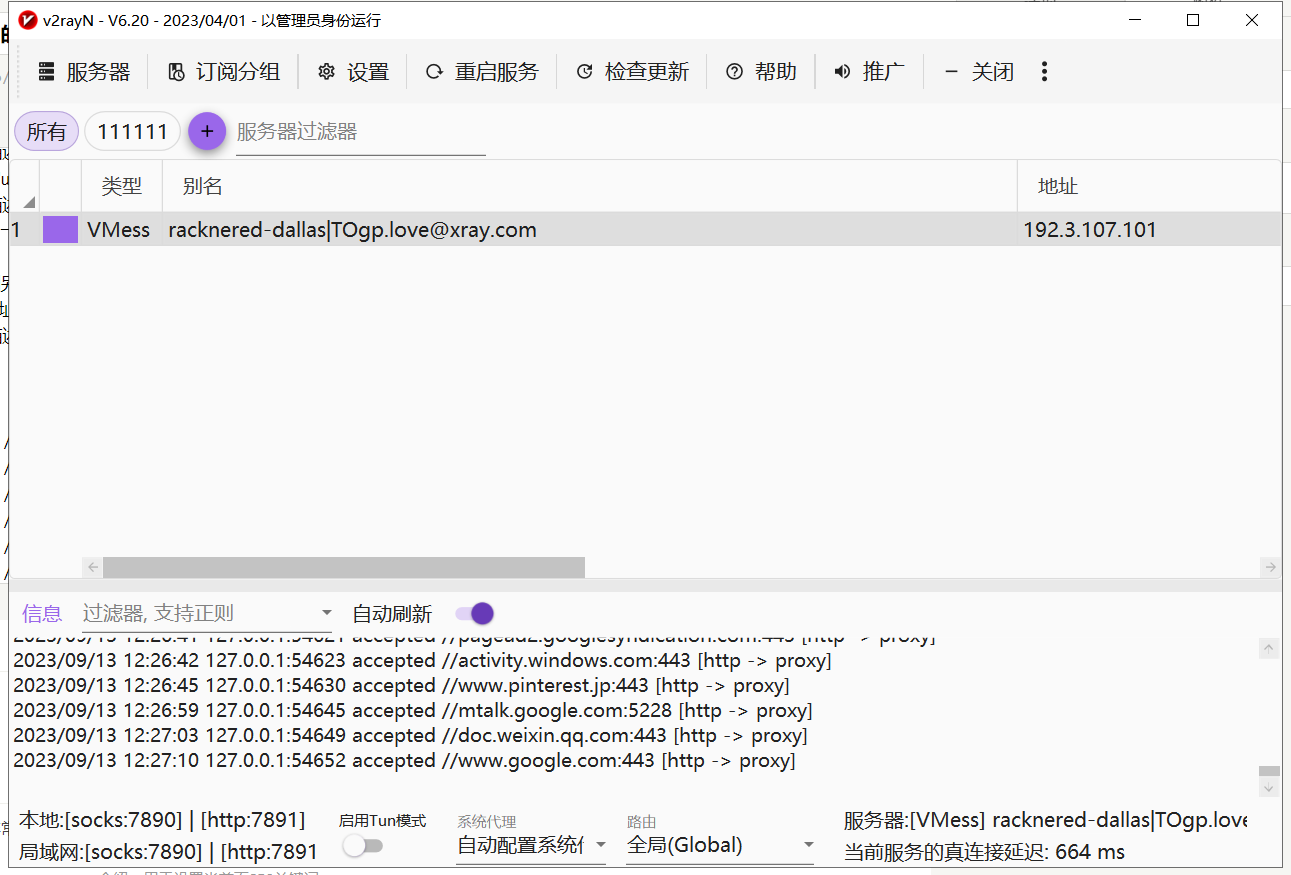Screen dimensions: 1291x875
Task: Toggle the 启用Tun模式 switch
Action: (362, 846)
